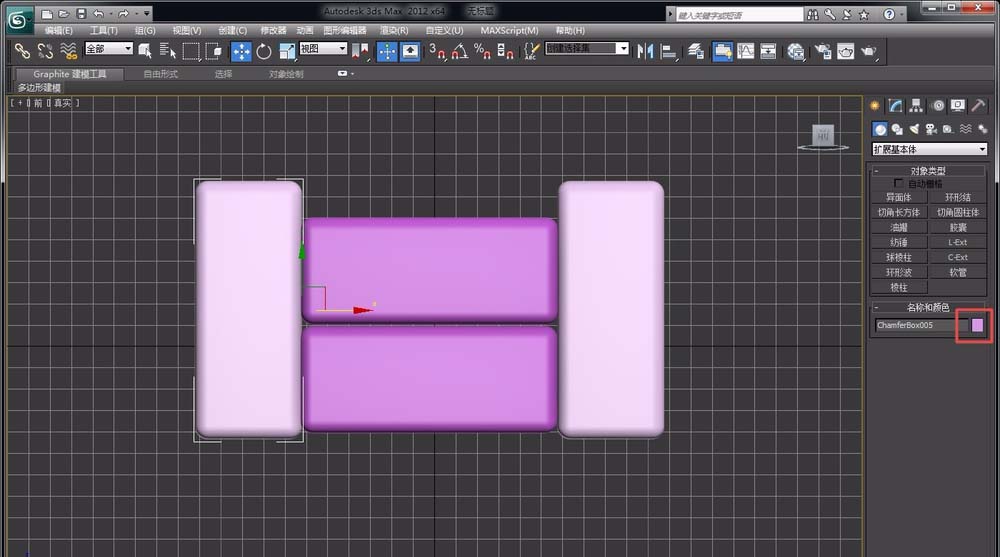Click the ChamferBox005 object name field
The width and height of the screenshot is (1000, 557).
(922, 325)
